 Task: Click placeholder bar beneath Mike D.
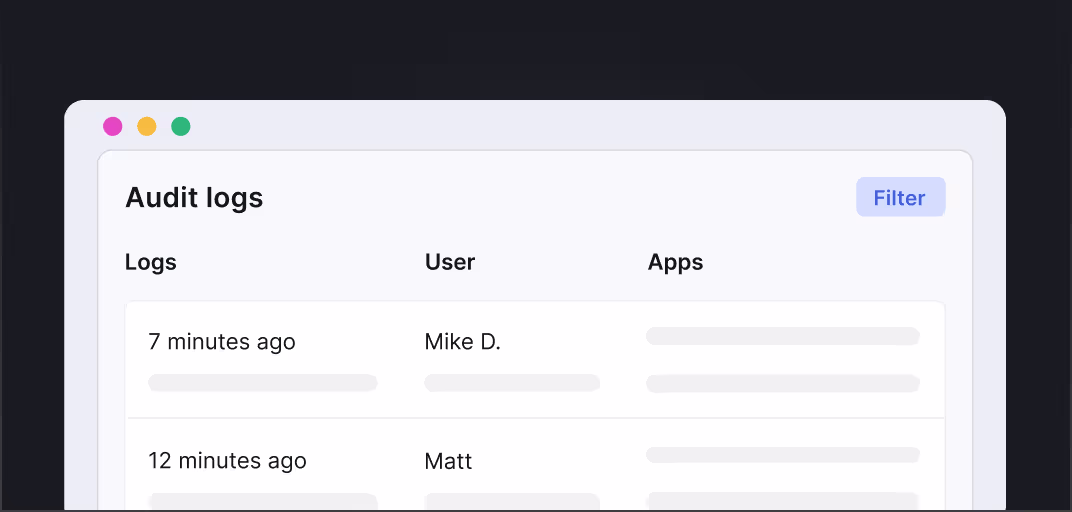[512, 383]
